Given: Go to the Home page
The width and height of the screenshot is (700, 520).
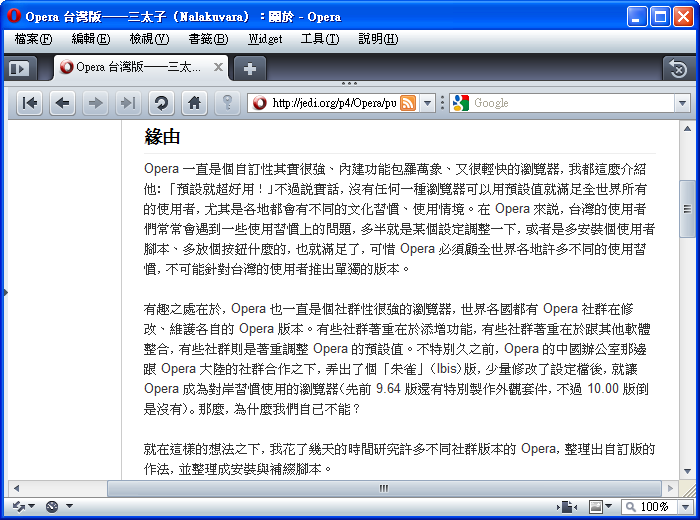Looking at the screenshot, I should pos(195,103).
